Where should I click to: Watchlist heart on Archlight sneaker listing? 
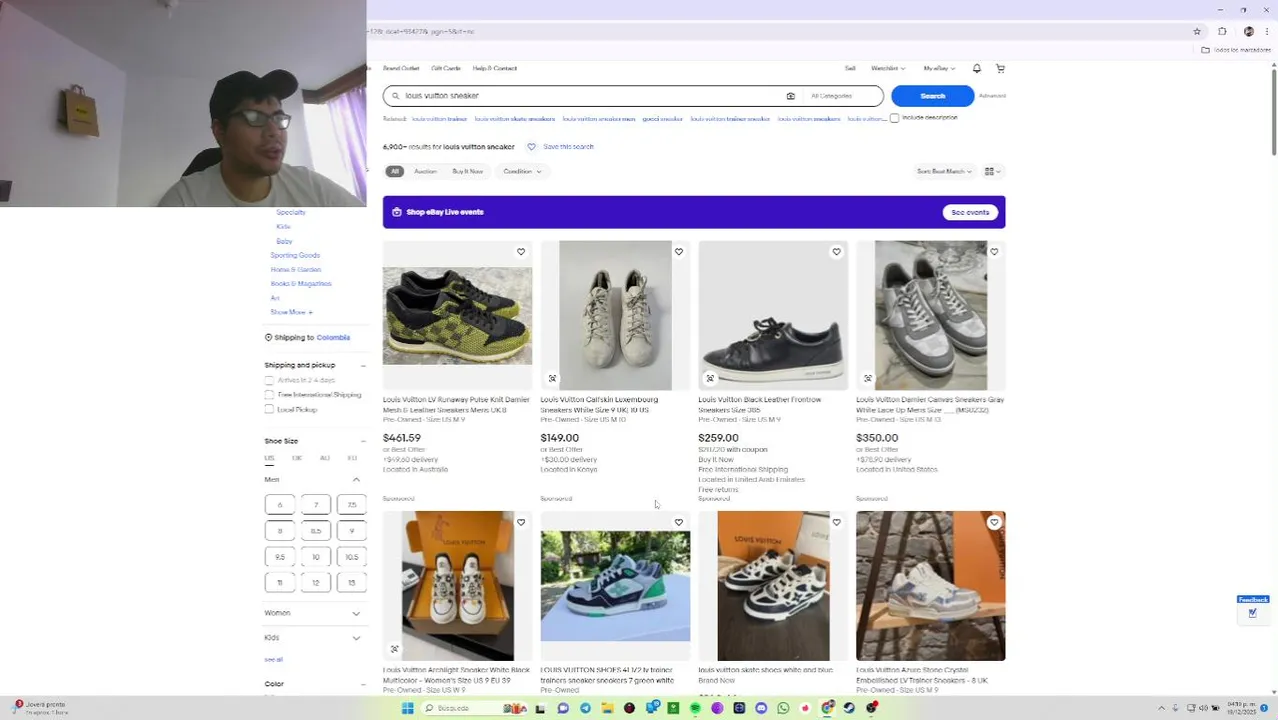pos(520,522)
